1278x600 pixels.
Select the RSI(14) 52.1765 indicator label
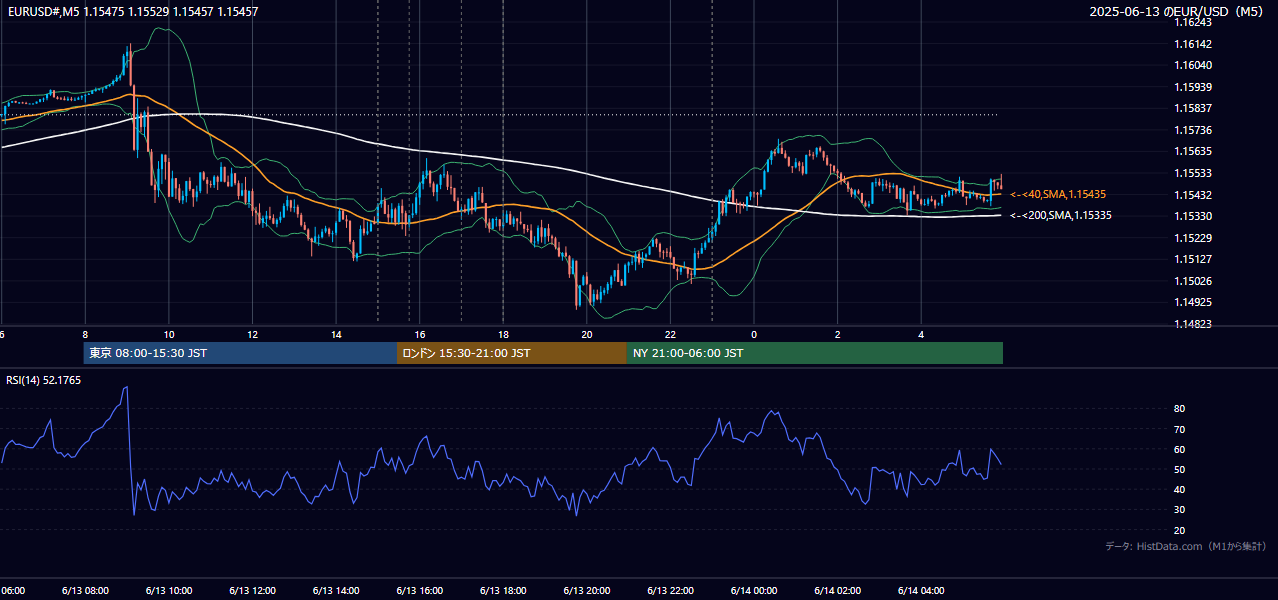(44, 380)
